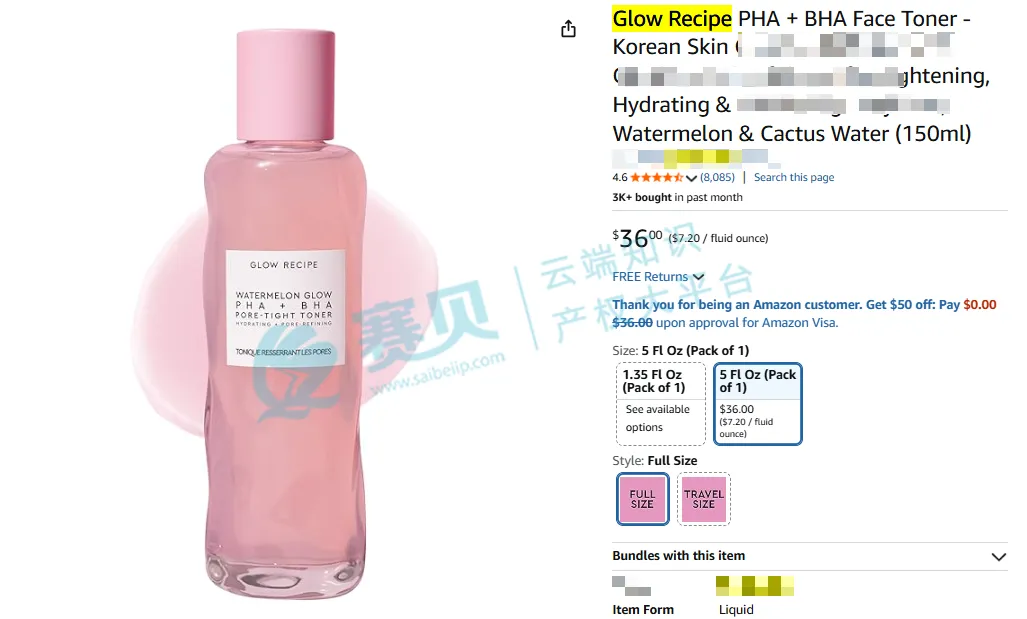This screenshot has width=1027, height=619.
Task: Click the orange star rating icons
Action: click(657, 178)
